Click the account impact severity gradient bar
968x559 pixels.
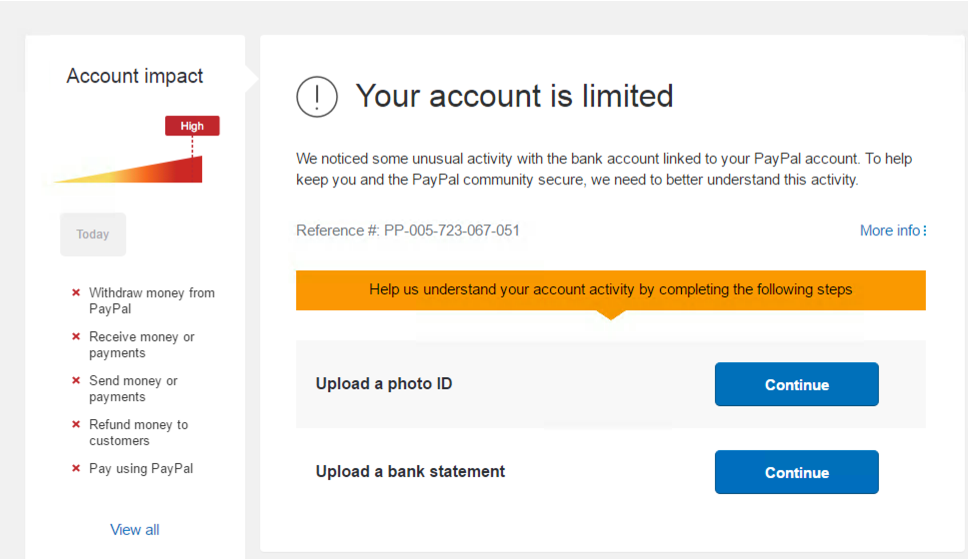[128, 170]
